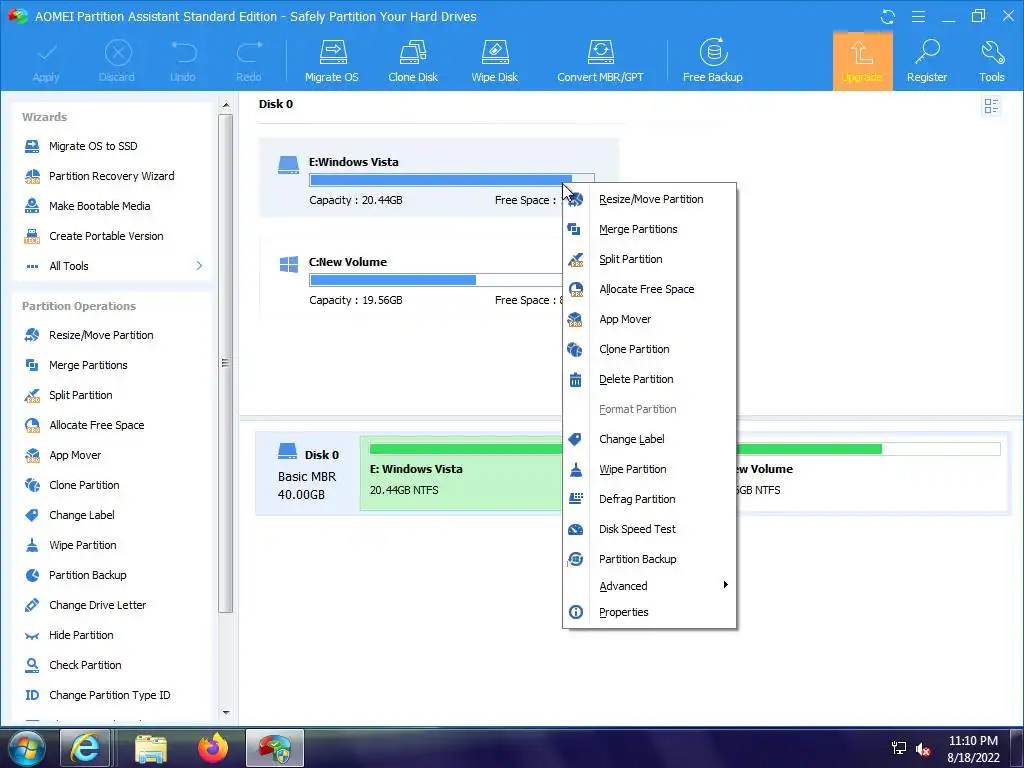This screenshot has width=1024, height=768.
Task: Choose Resize/Move Partition in context menu
Action: 649,200
